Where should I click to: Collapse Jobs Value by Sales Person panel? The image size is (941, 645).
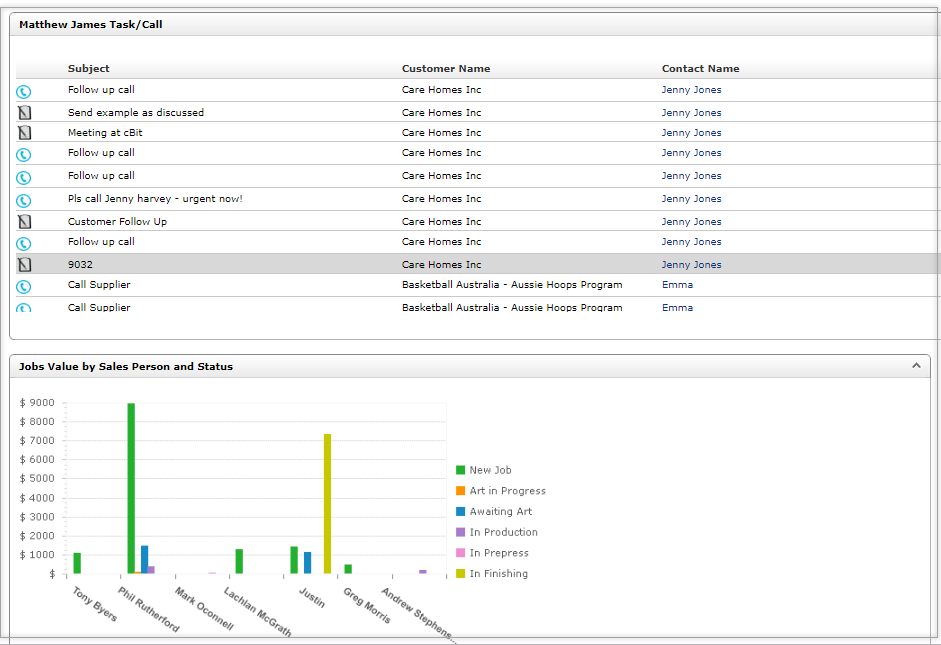(x=916, y=365)
